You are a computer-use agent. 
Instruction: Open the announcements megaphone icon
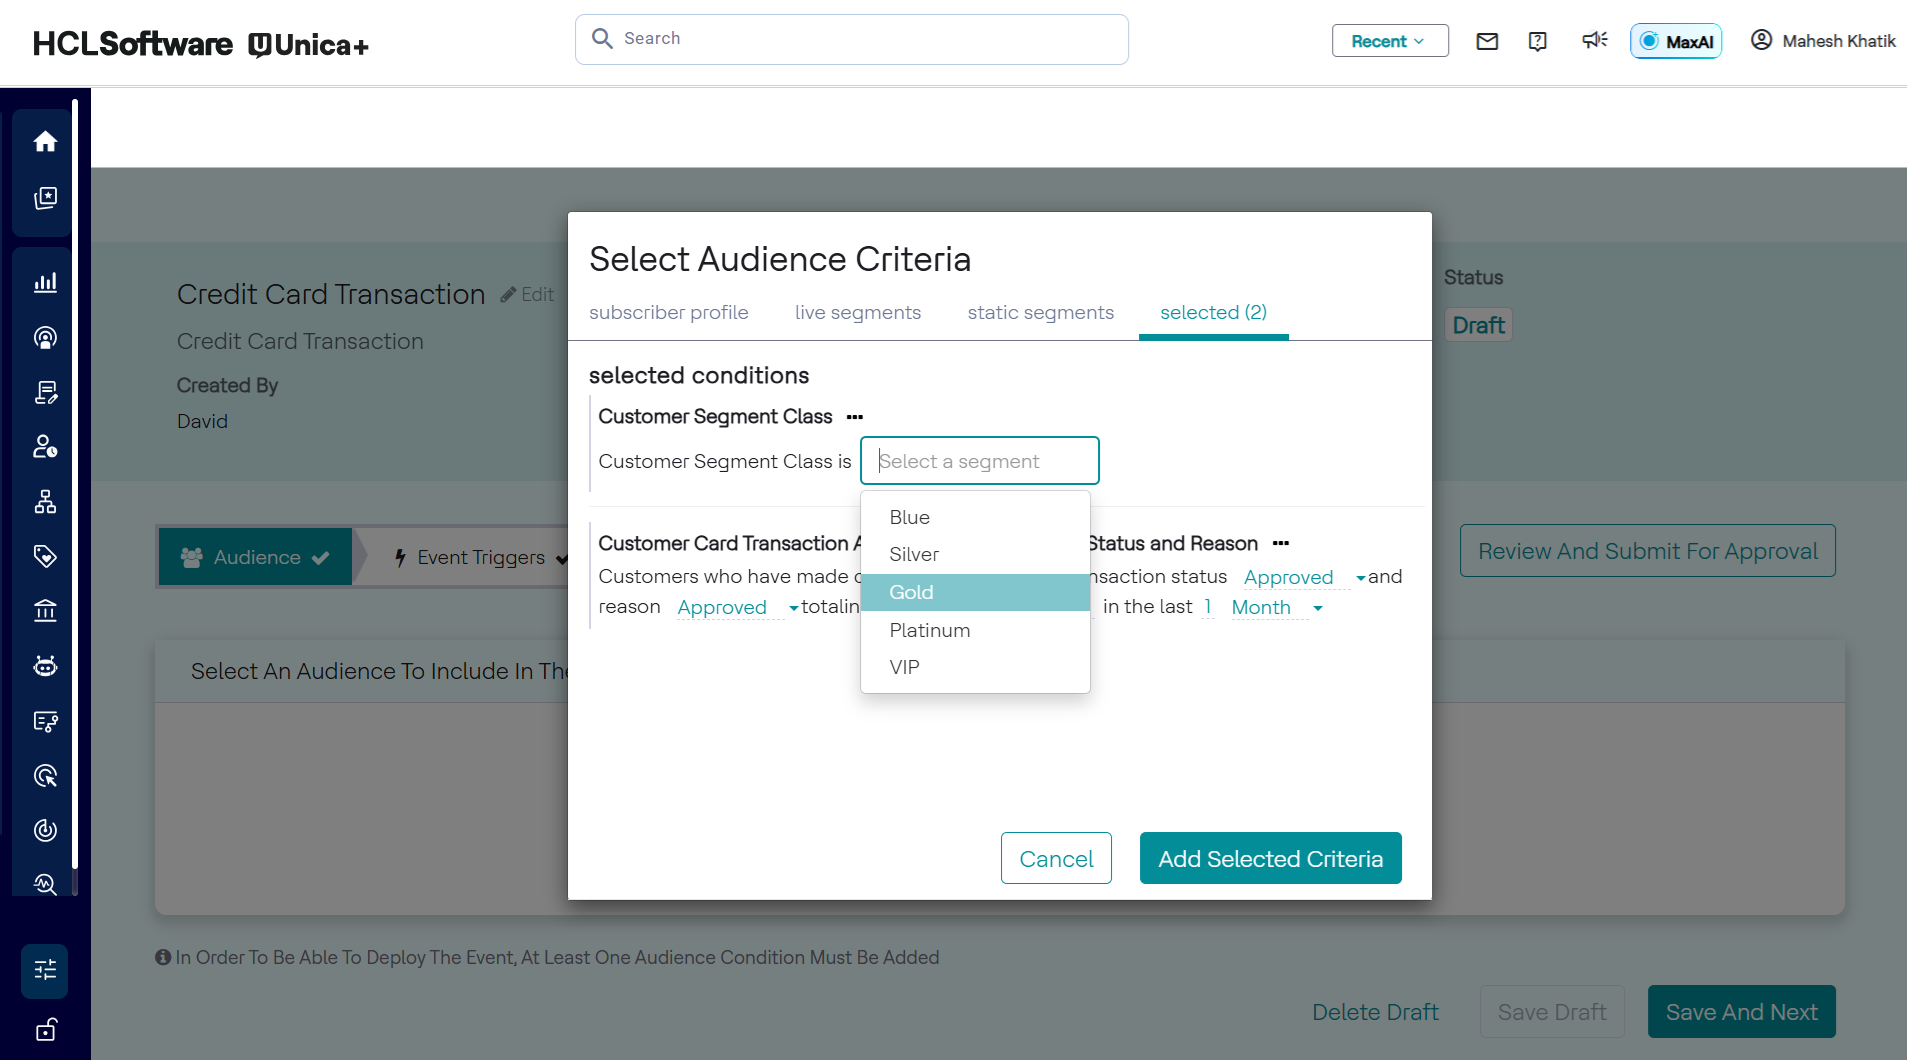[x=1594, y=41]
